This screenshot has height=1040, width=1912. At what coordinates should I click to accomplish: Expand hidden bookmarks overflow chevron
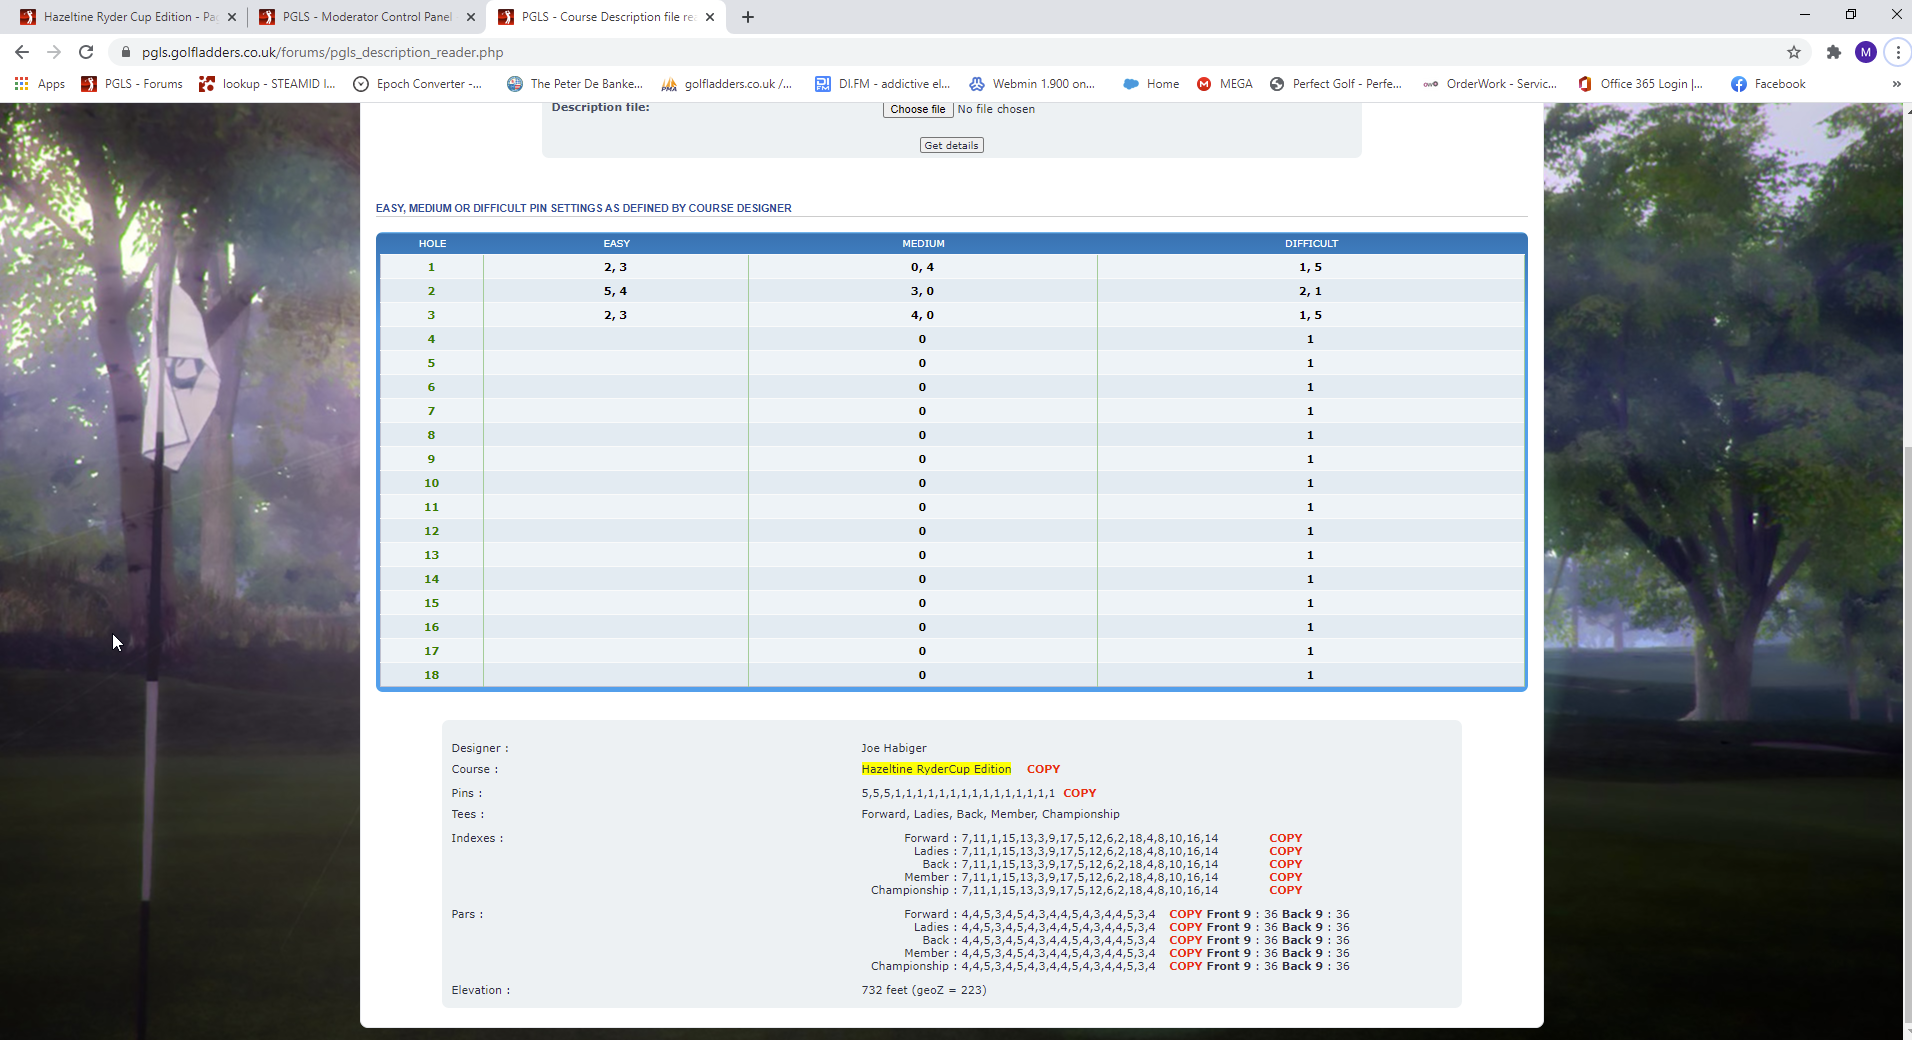1896,84
